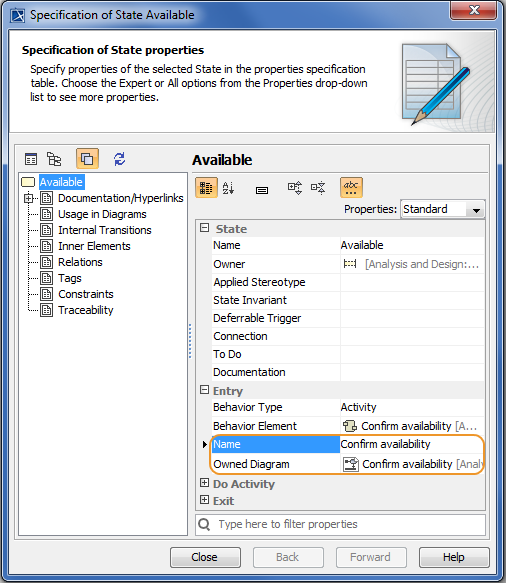The image size is (506, 583).
Task: Select the Owned Diagram property label
Action: click(251, 464)
